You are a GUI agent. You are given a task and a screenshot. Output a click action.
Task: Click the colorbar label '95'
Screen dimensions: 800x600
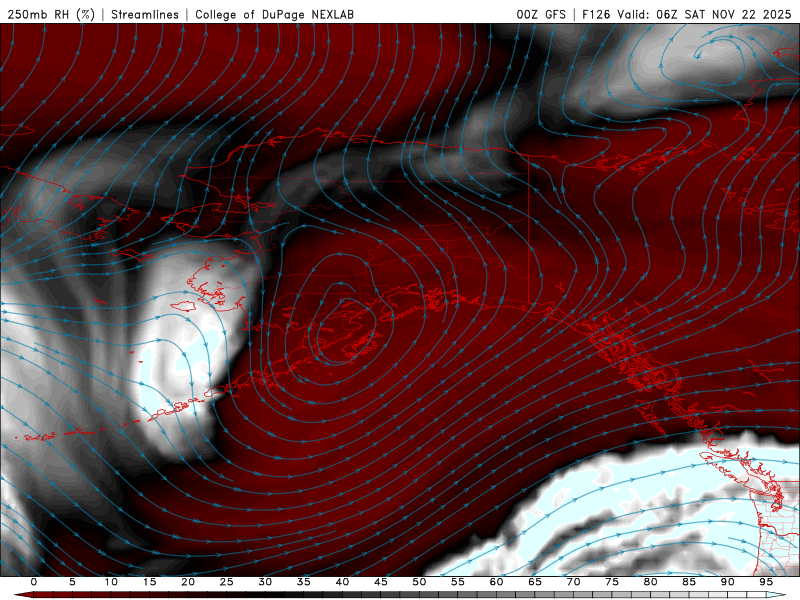pyautogui.click(x=766, y=582)
